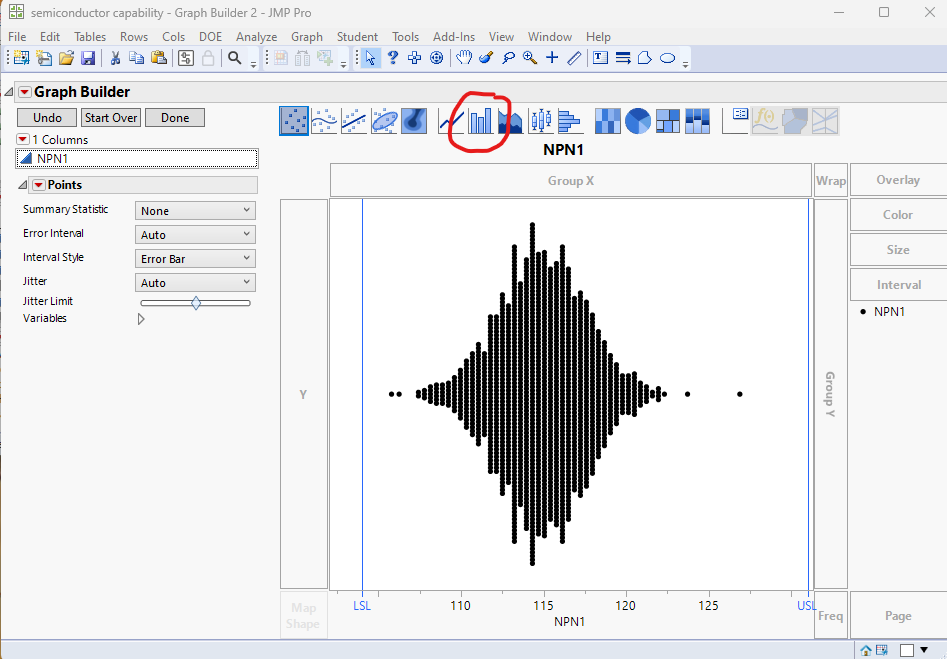Open the Tables menu
The height and width of the screenshot is (659, 947).
point(90,37)
